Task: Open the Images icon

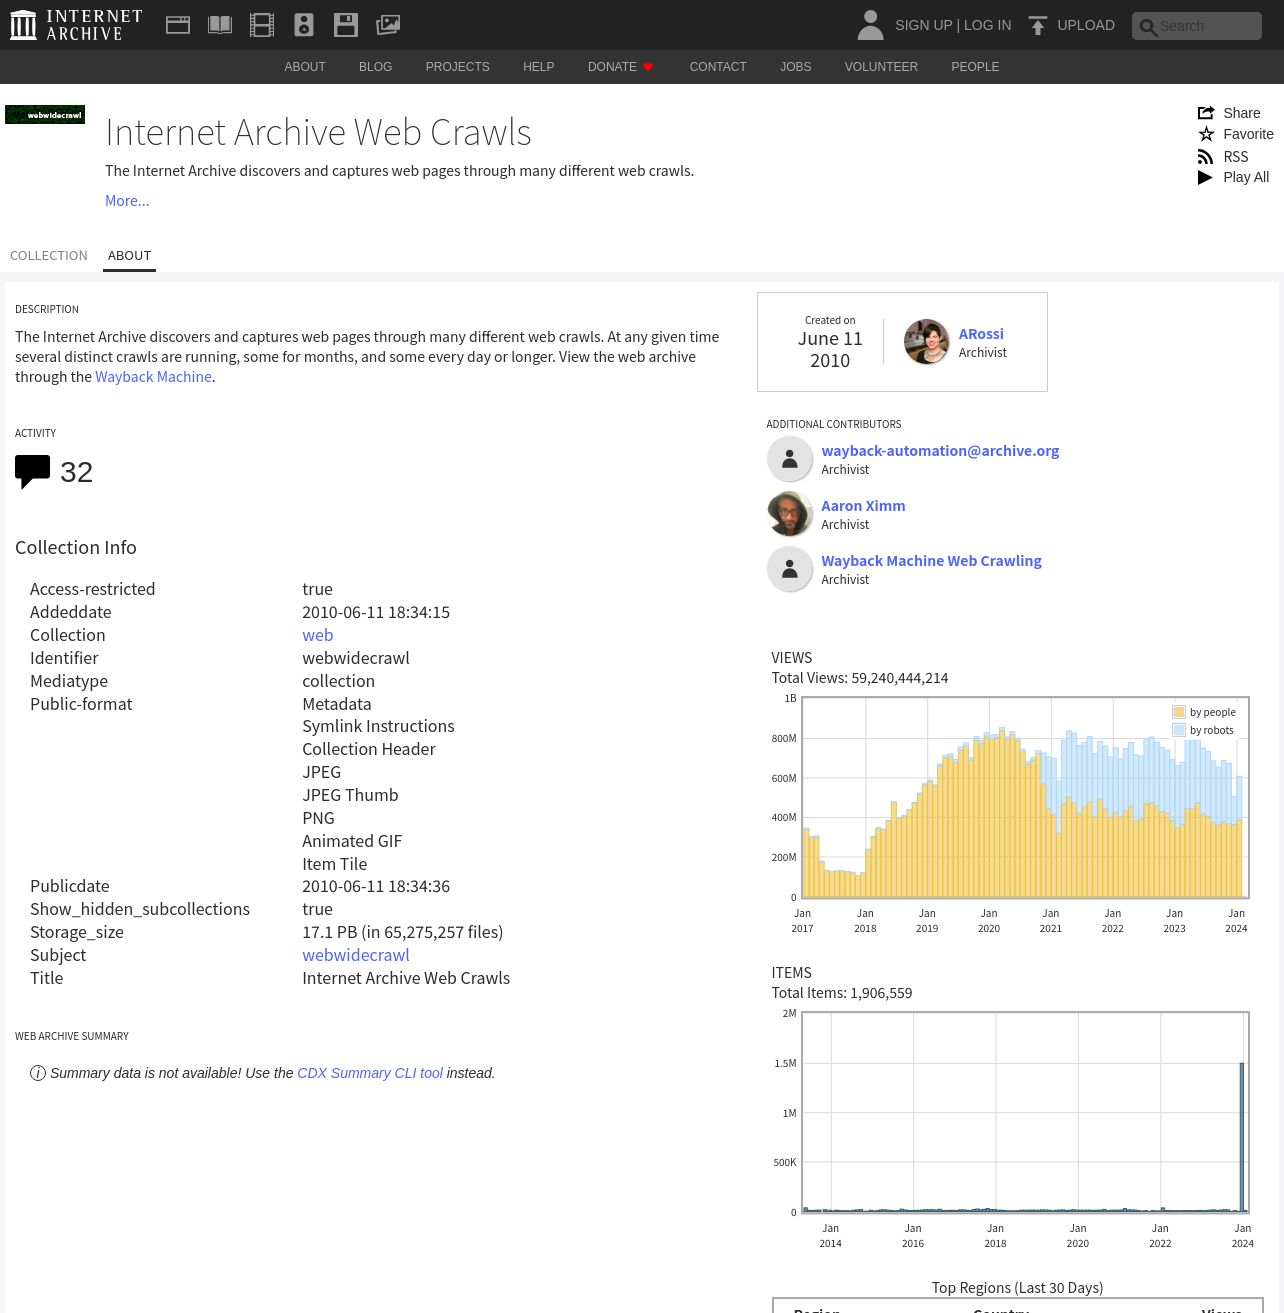Action: click(388, 25)
